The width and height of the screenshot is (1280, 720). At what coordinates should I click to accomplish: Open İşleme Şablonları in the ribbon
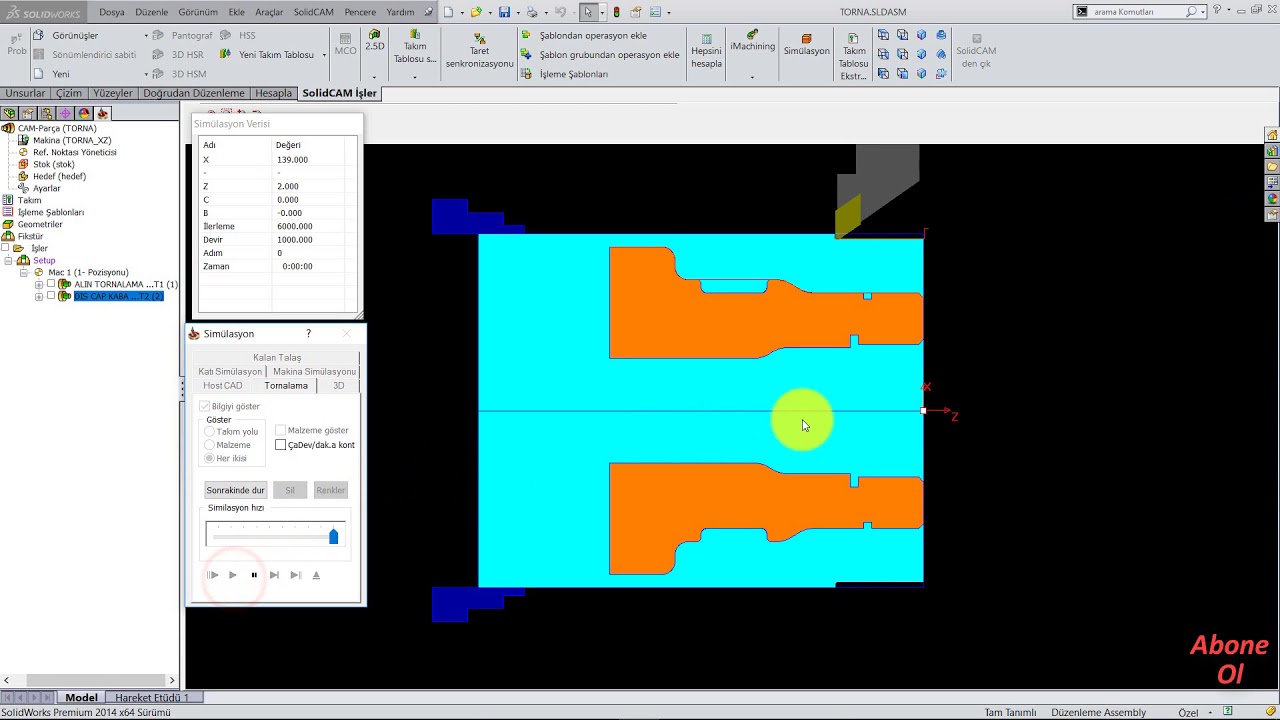(x=565, y=74)
